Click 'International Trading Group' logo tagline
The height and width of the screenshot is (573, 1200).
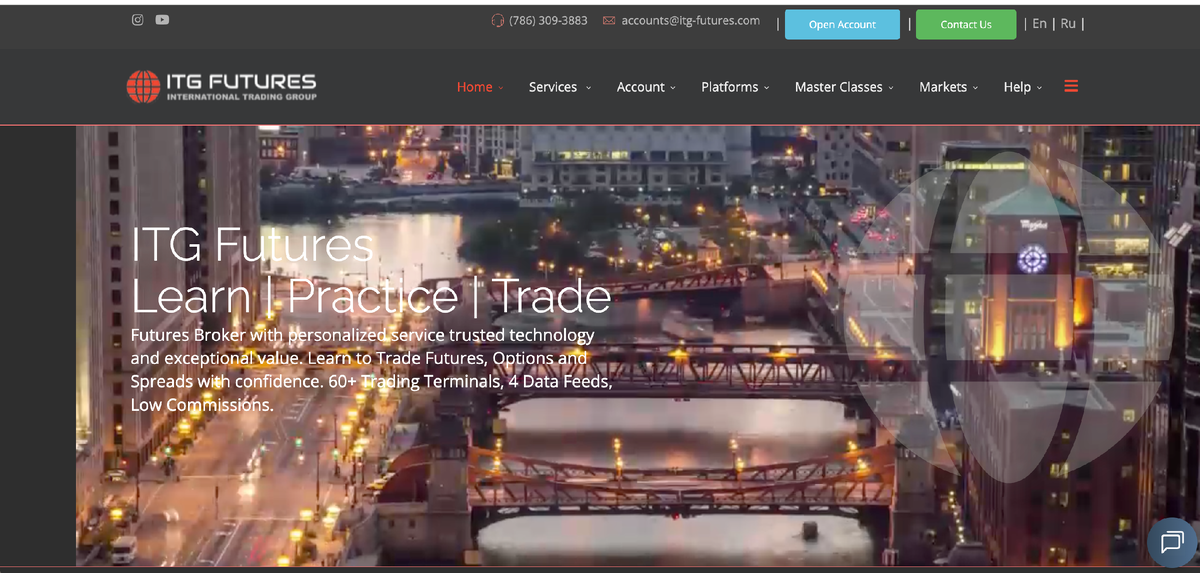click(x=241, y=97)
